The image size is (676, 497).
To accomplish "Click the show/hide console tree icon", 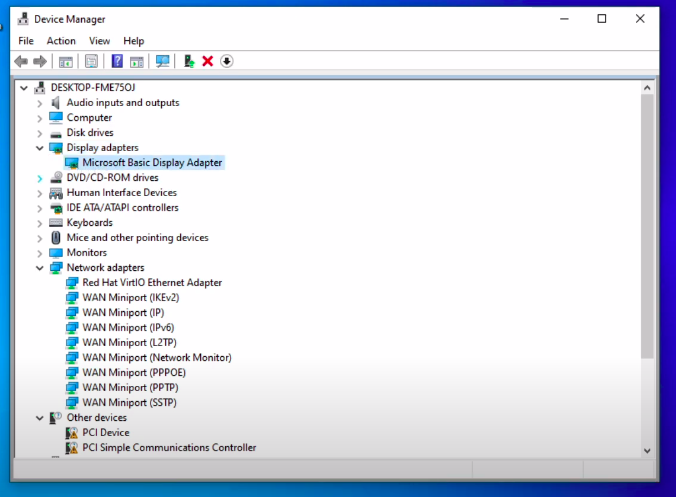I will click(66, 62).
